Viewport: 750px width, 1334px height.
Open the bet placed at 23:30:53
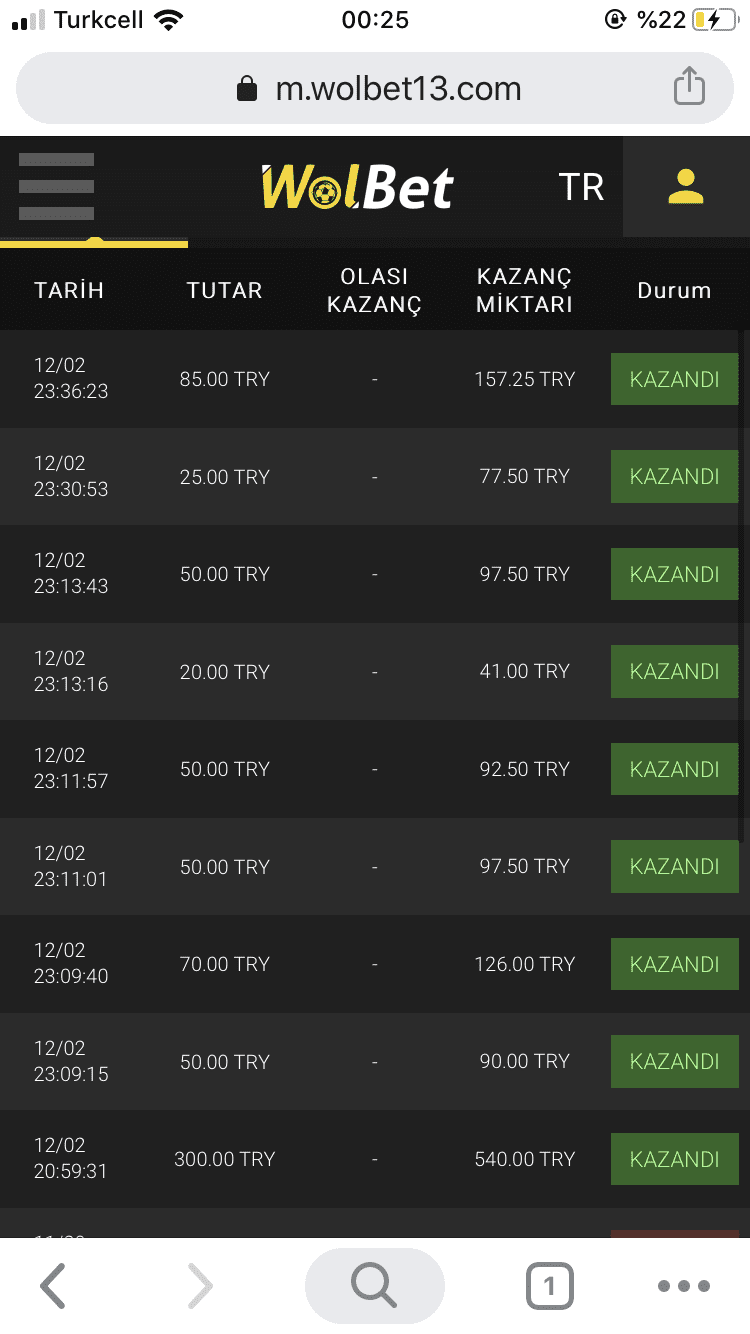click(375, 477)
